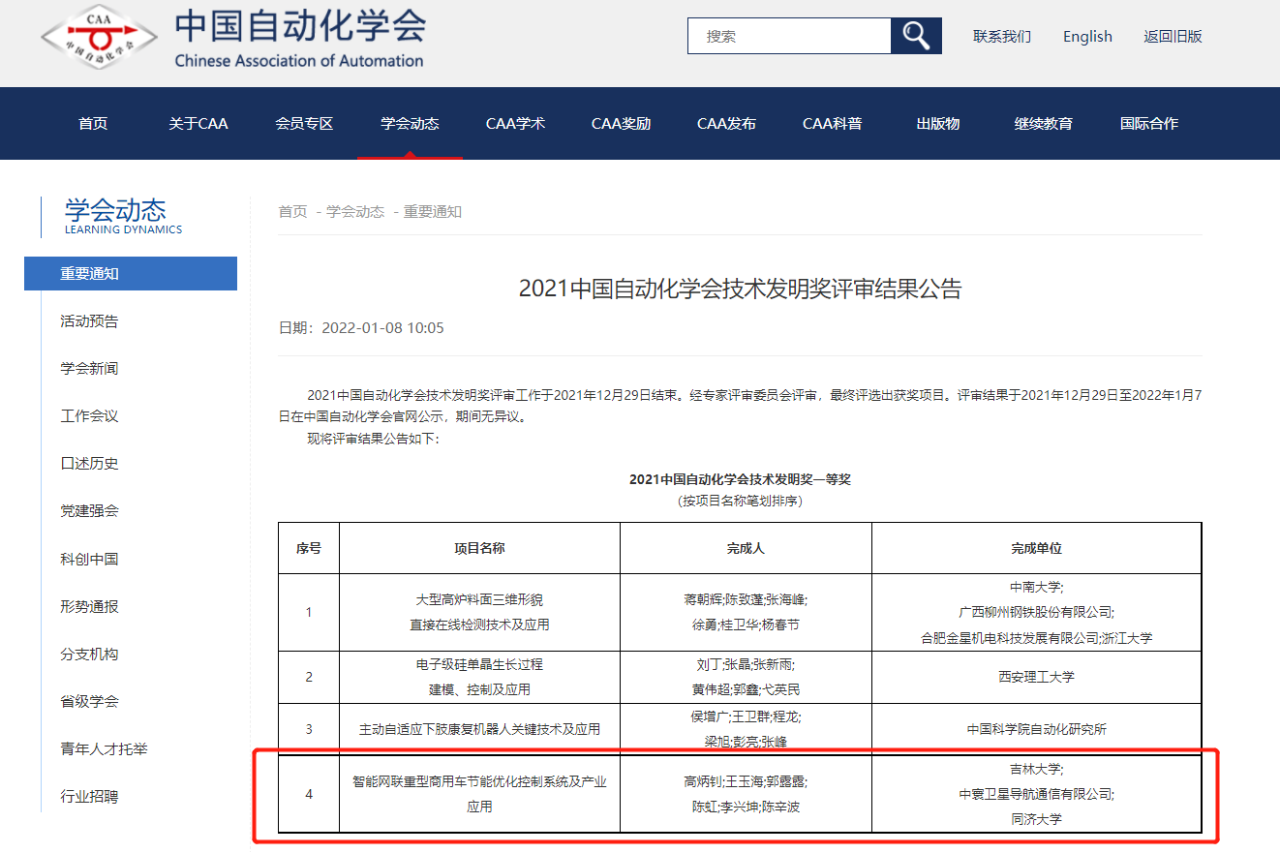Click unit cell 吉林大学
1280x852 pixels.
coord(1036,769)
